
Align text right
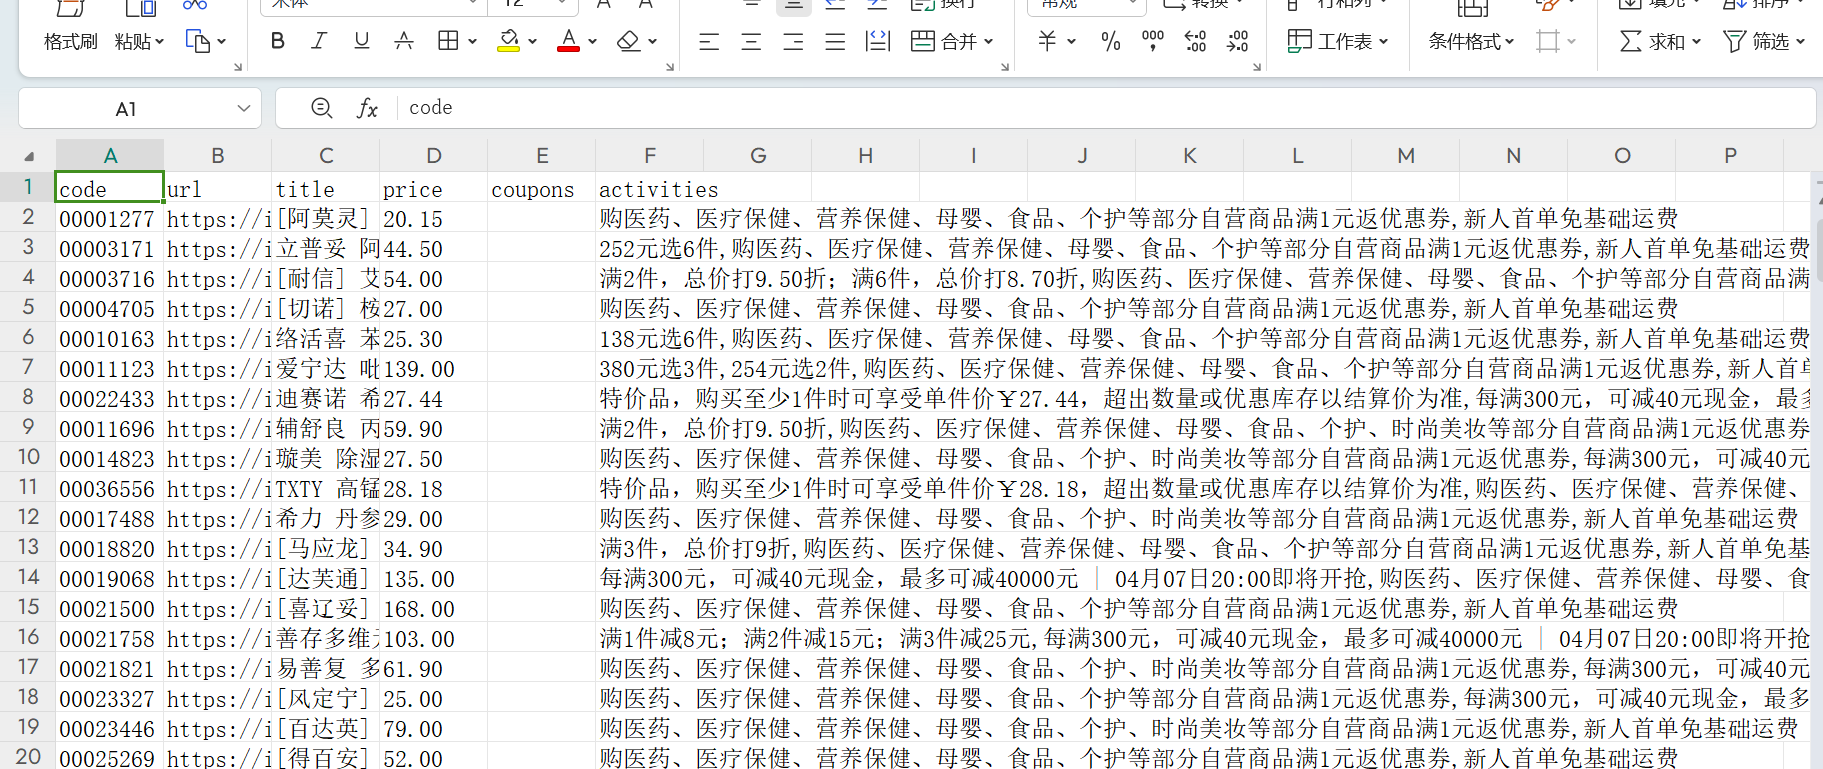click(x=793, y=42)
